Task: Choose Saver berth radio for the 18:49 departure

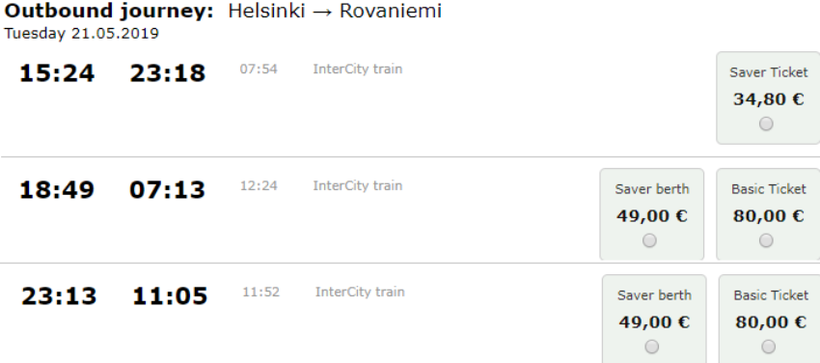Action: tap(650, 241)
